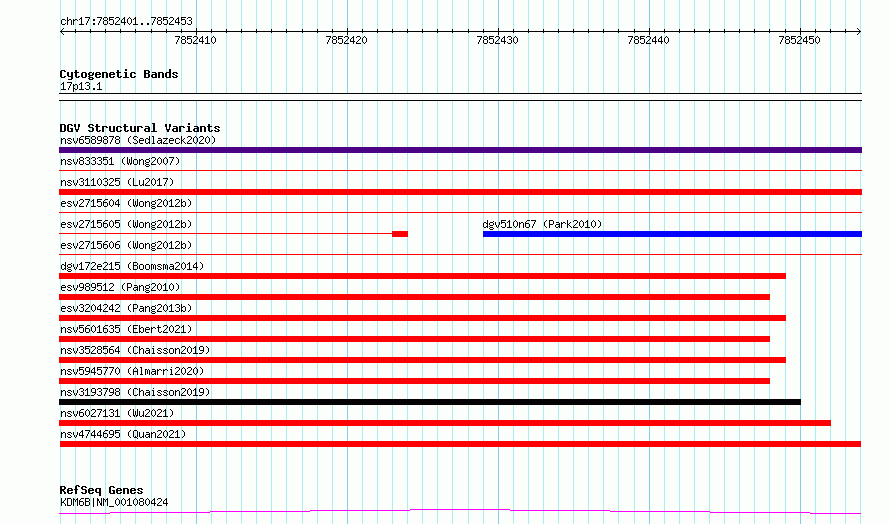Open the dgv510n67 (Park2010) label
890x524 pixels.
click(x=542, y=224)
